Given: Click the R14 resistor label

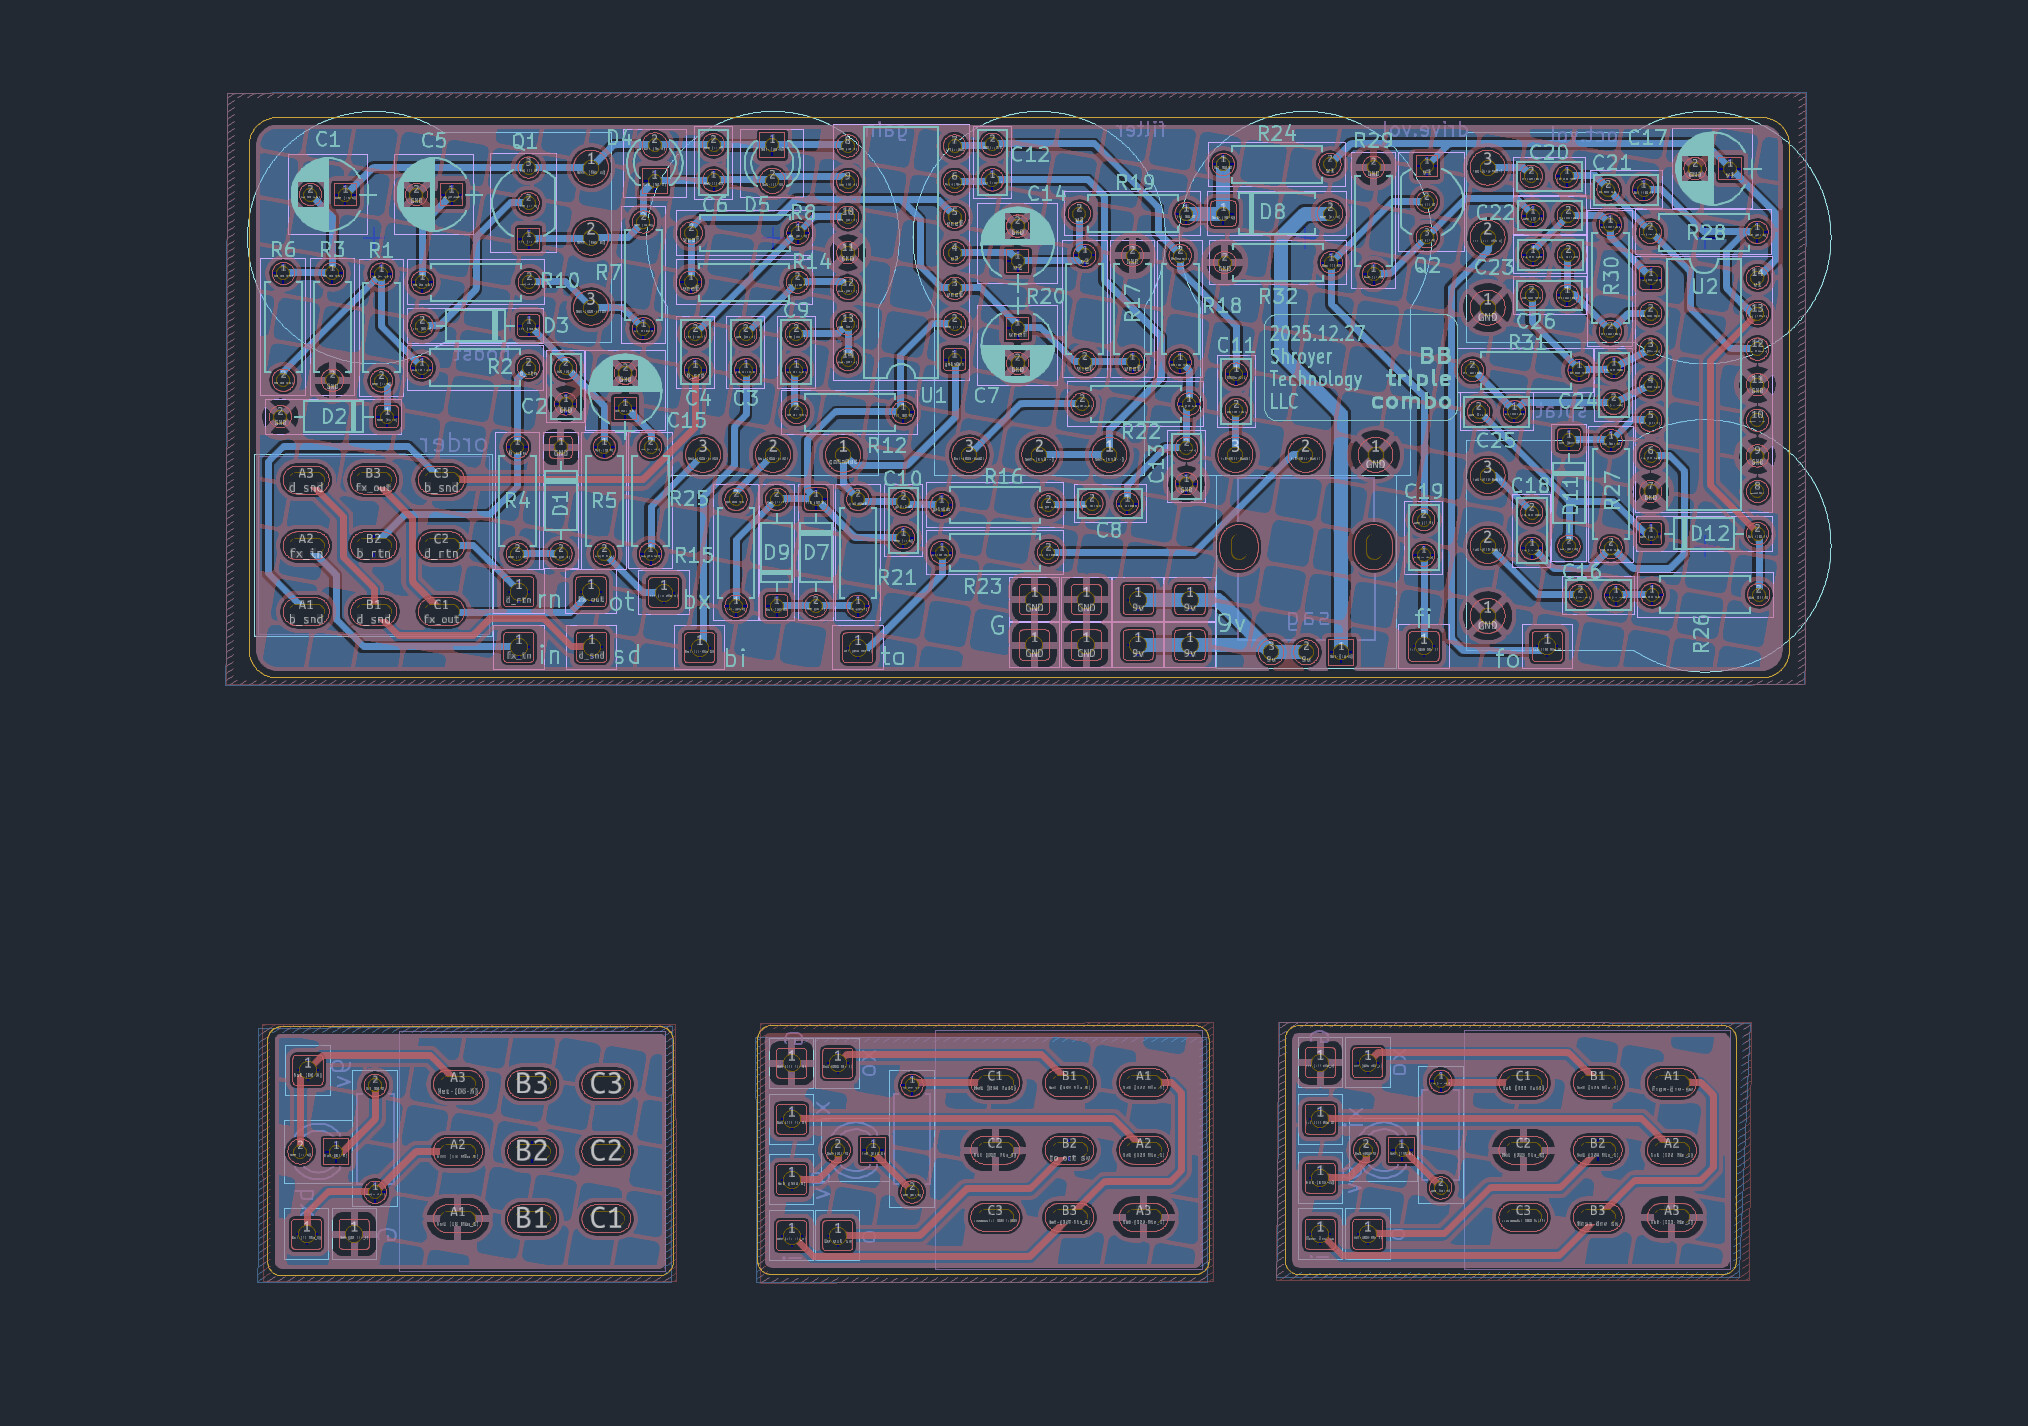Looking at the screenshot, I should pyautogui.click(x=811, y=261).
